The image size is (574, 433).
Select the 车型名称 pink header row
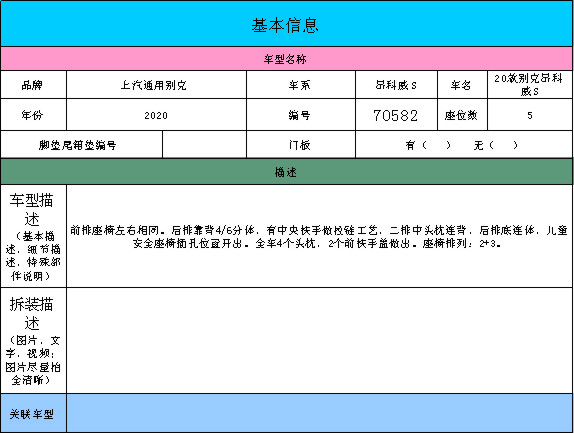click(x=287, y=59)
